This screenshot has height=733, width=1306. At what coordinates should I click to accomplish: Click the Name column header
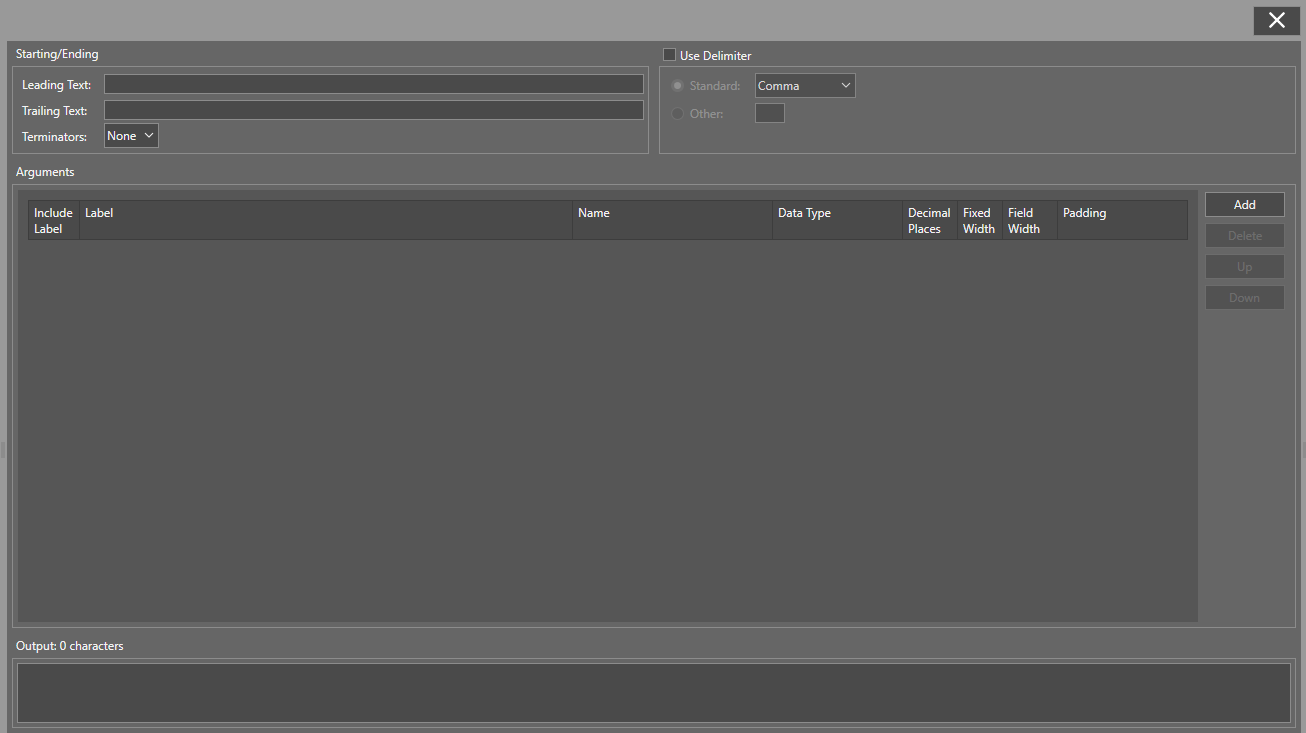(672, 220)
